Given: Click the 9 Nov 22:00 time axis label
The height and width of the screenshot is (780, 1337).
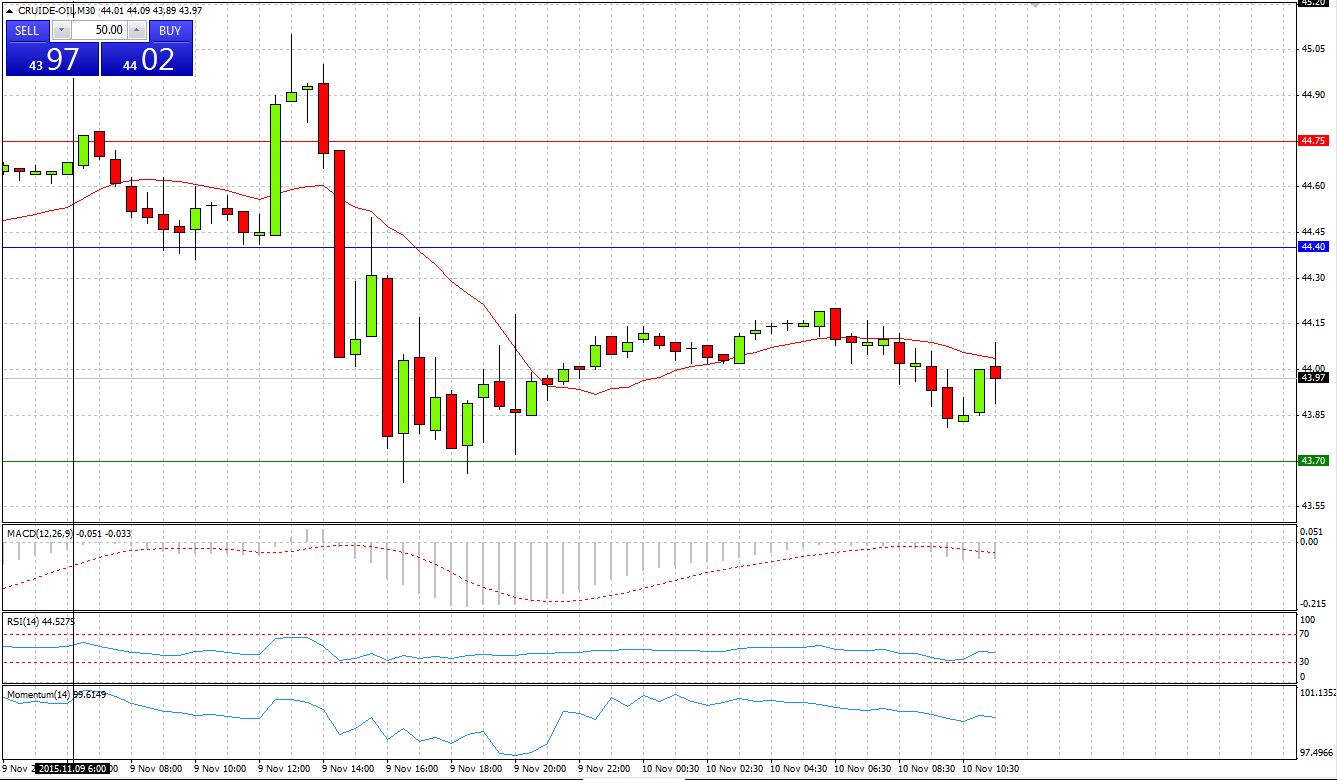Looking at the screenshot, I should tap(605, 769).
